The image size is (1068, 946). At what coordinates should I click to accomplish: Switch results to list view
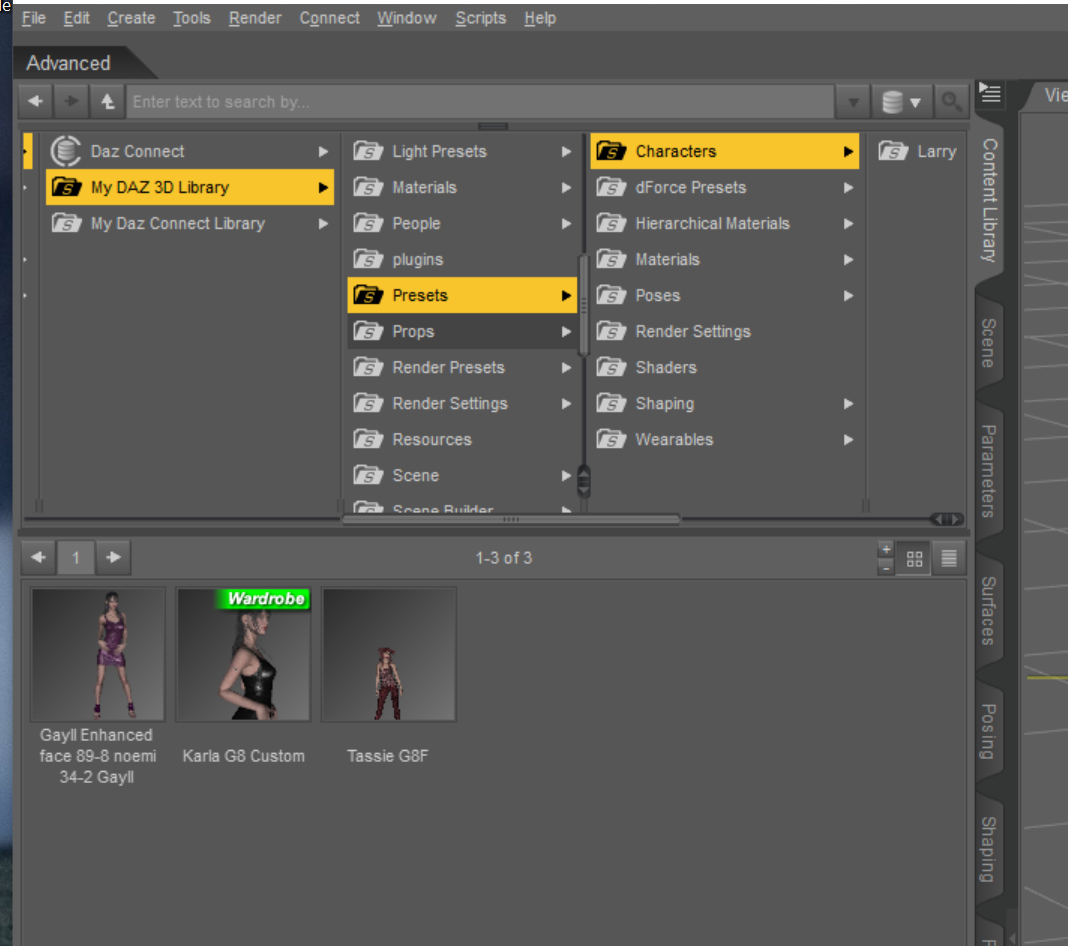[x=949, y=558]
